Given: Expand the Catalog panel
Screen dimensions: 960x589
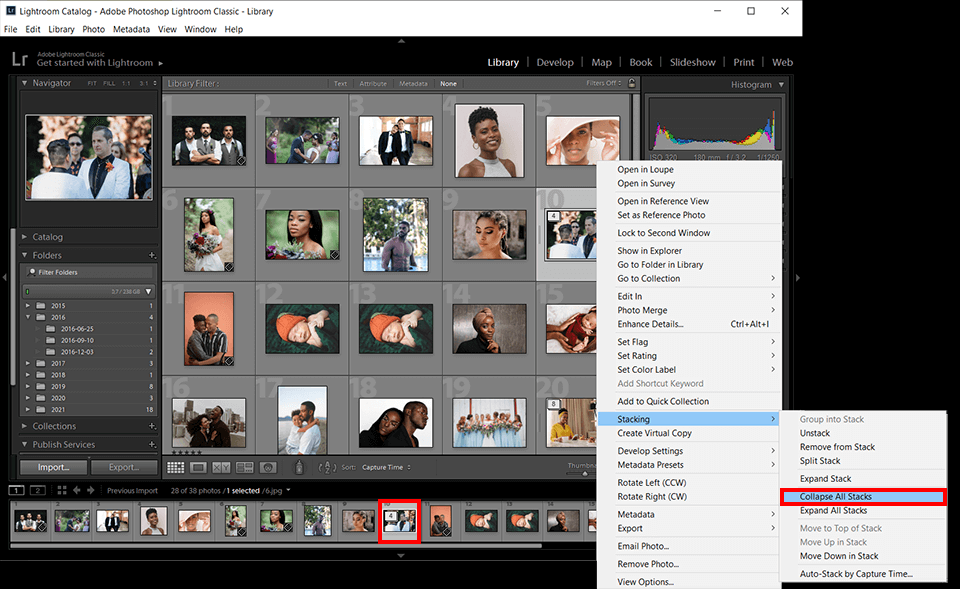Looking at the screenshot, I should (24, 236).
